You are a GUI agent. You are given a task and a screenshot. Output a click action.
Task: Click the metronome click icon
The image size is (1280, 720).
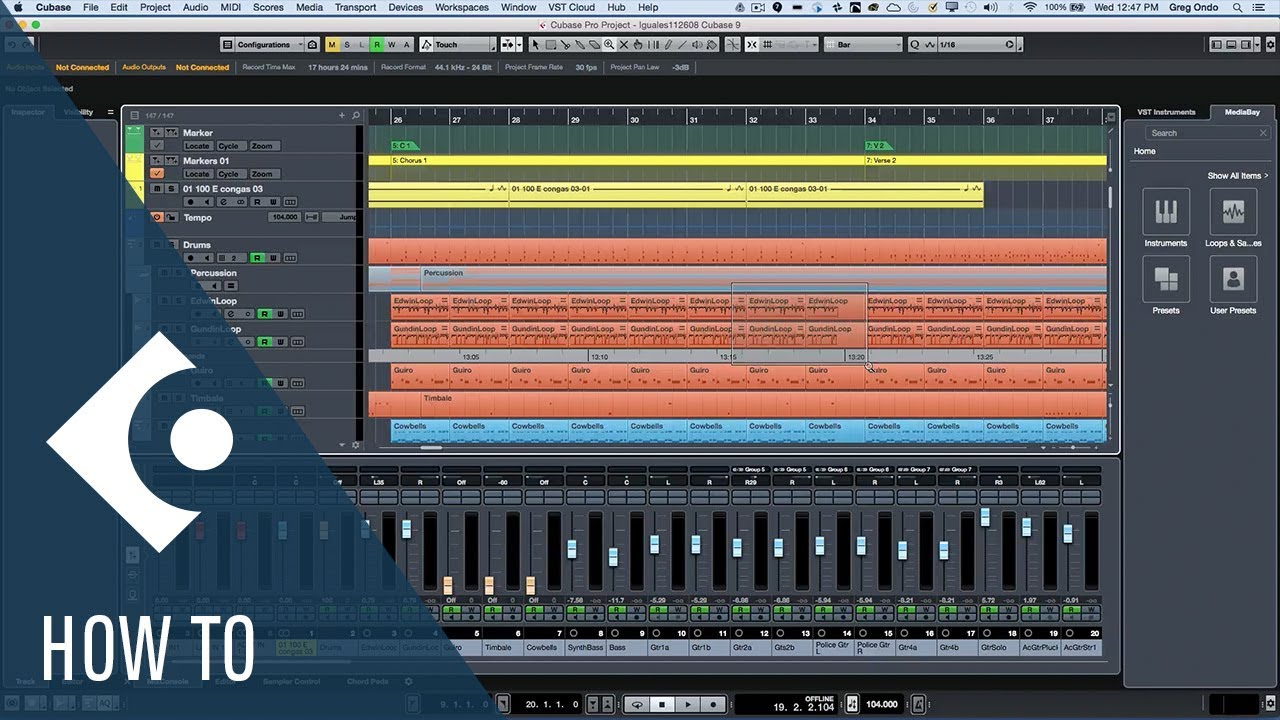[x=918, y=704]
